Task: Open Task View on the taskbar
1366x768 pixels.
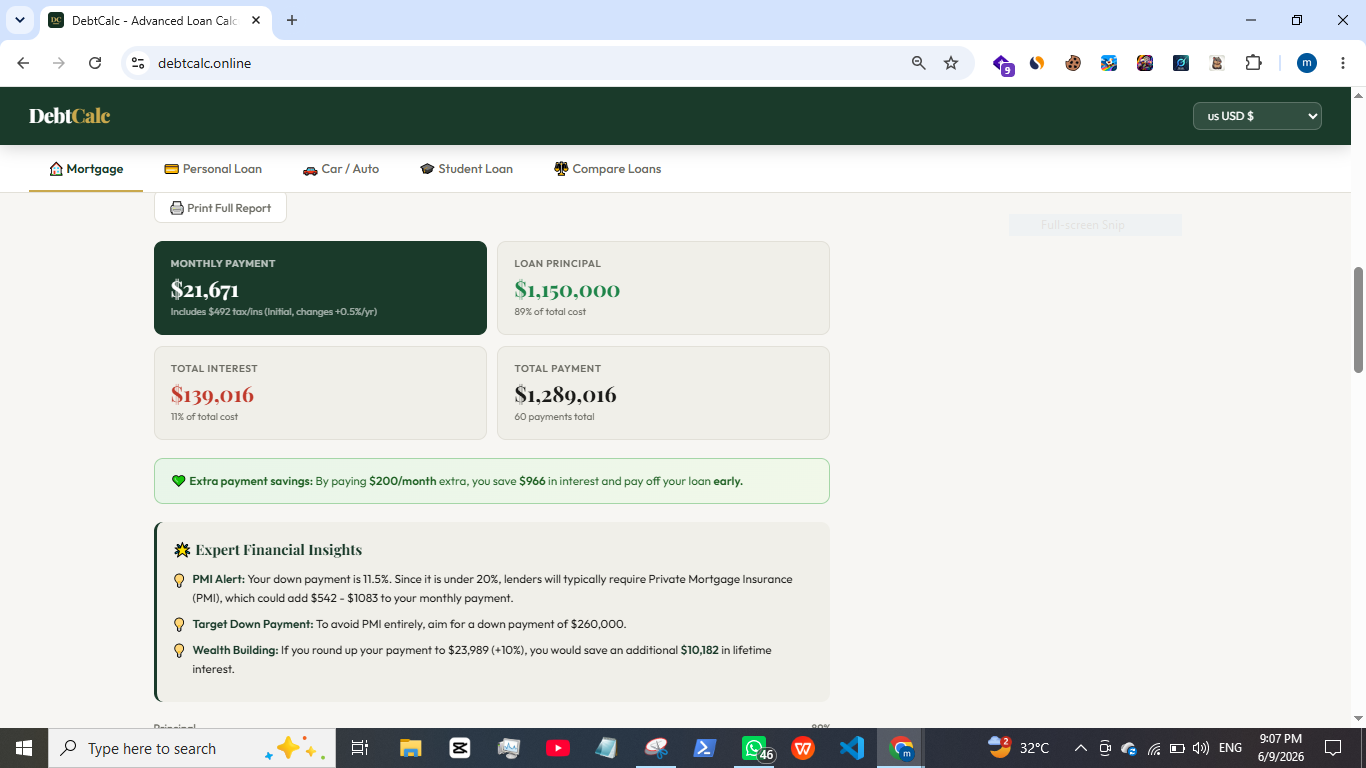Action: [x=360, y=748]
